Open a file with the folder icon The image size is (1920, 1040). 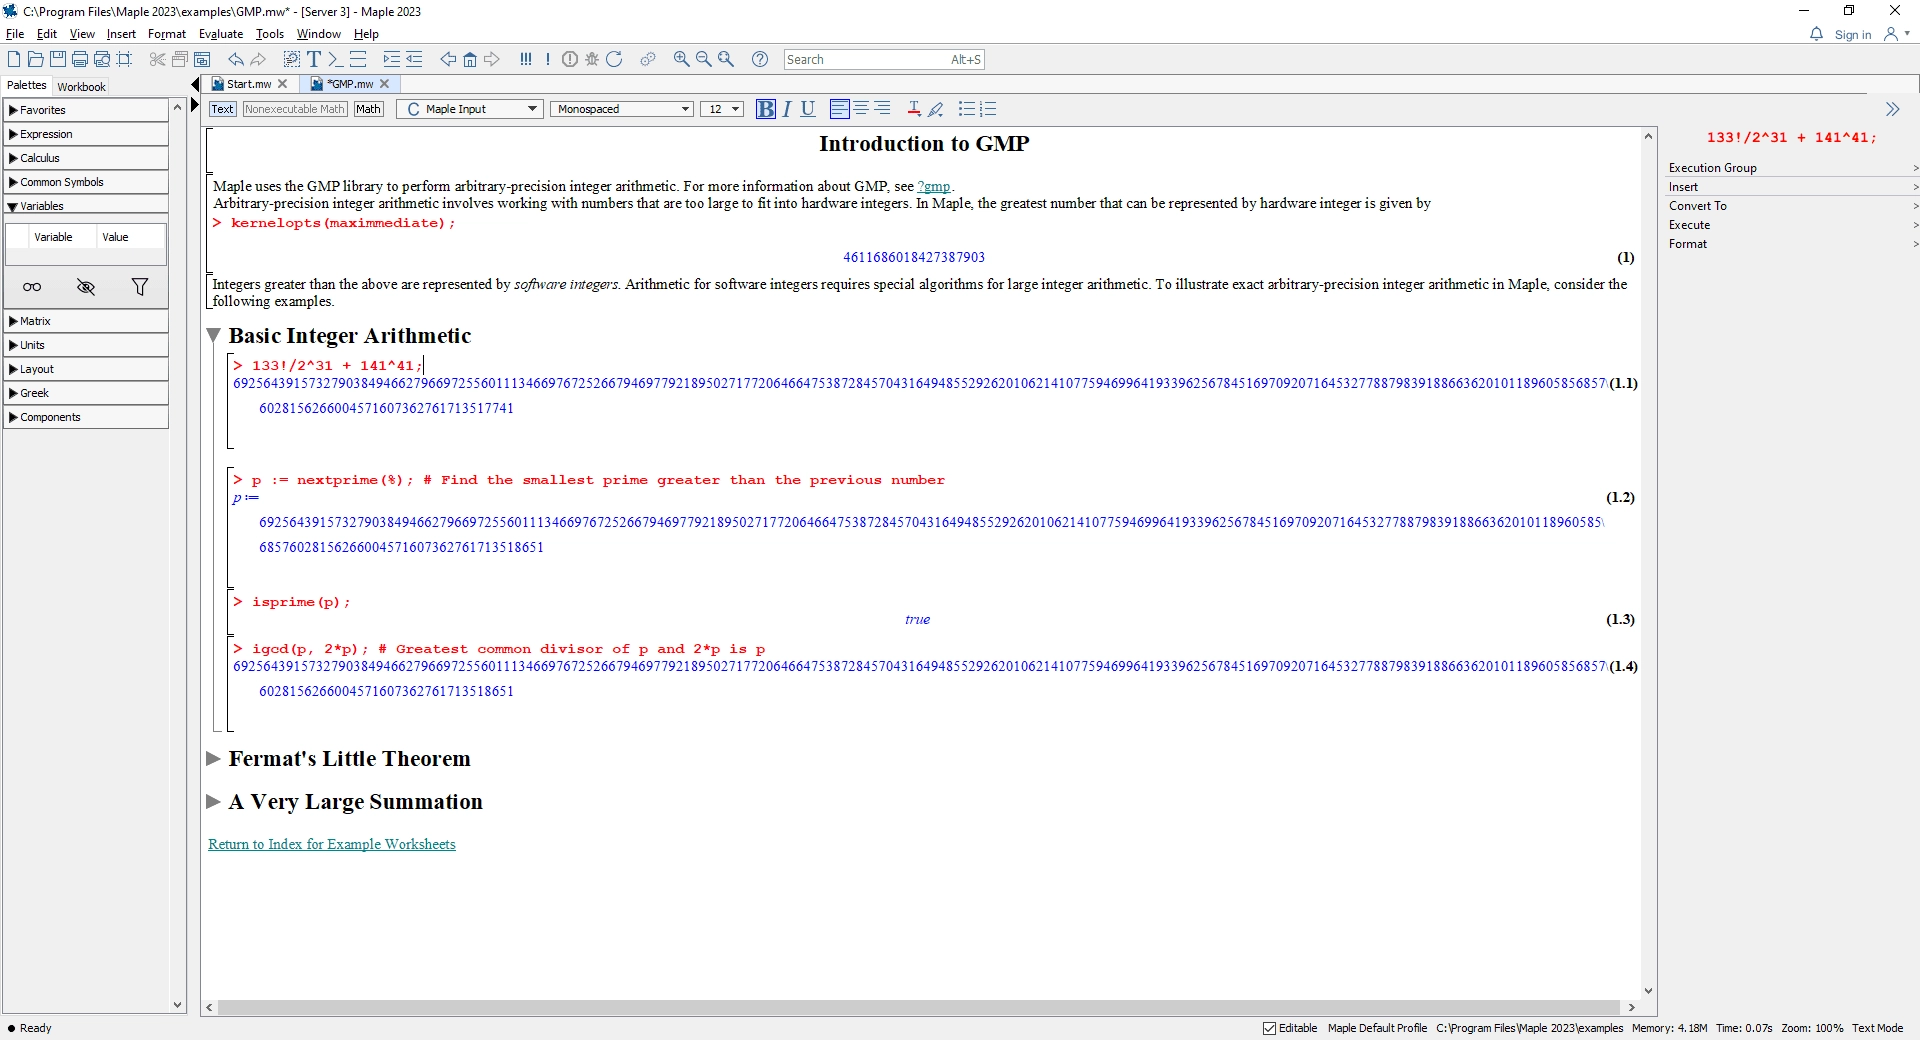(x=36, y=59)
